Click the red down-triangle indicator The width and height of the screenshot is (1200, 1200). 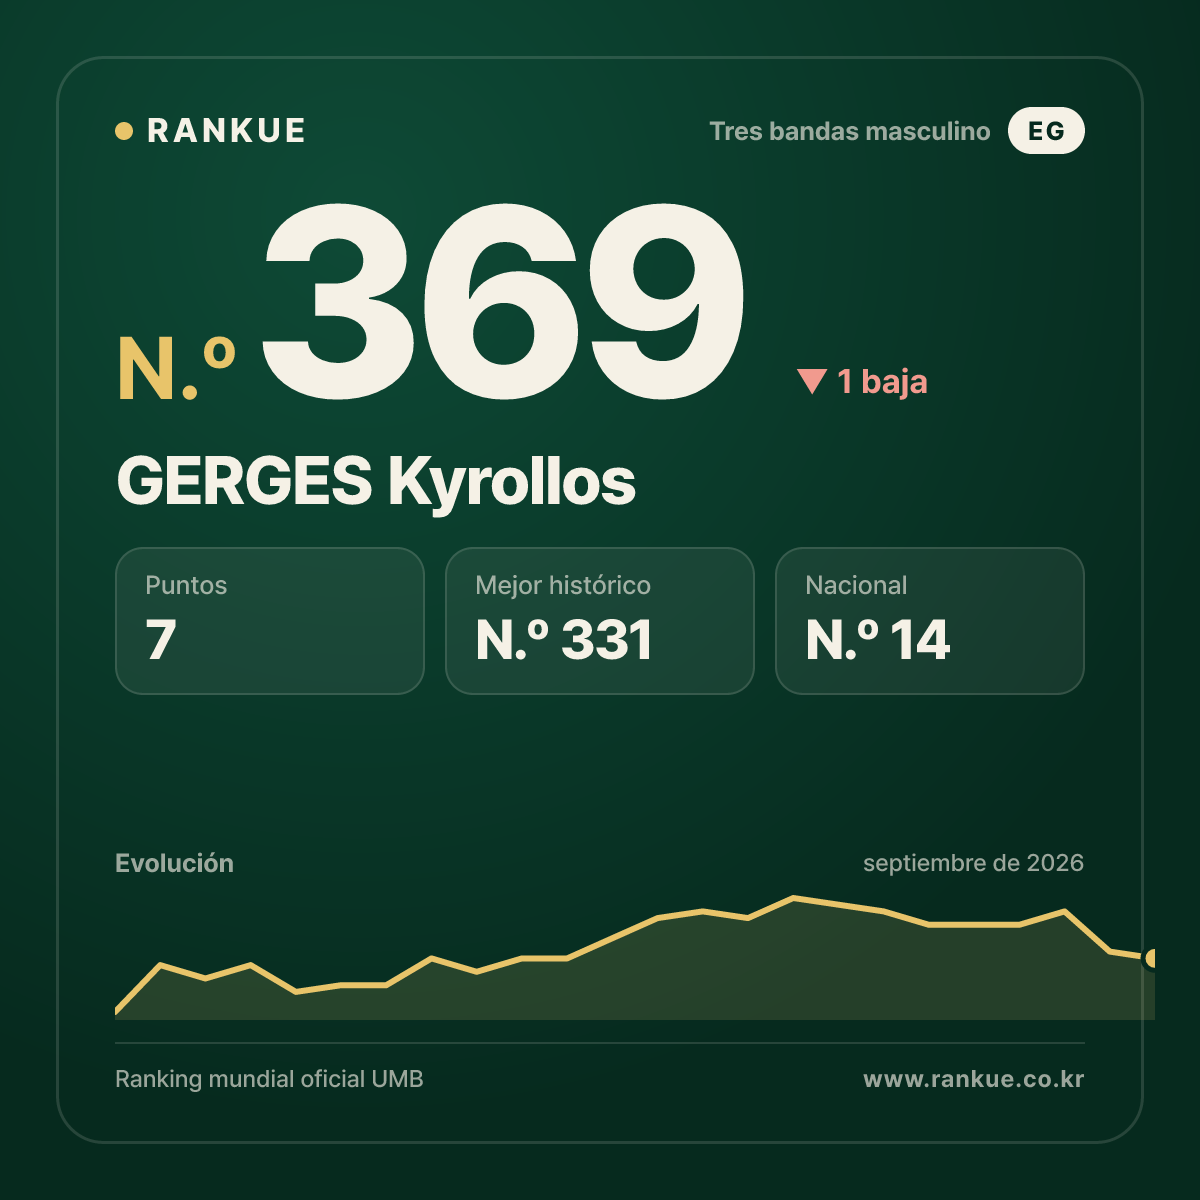pyautogui.click(x=811, y=381)
